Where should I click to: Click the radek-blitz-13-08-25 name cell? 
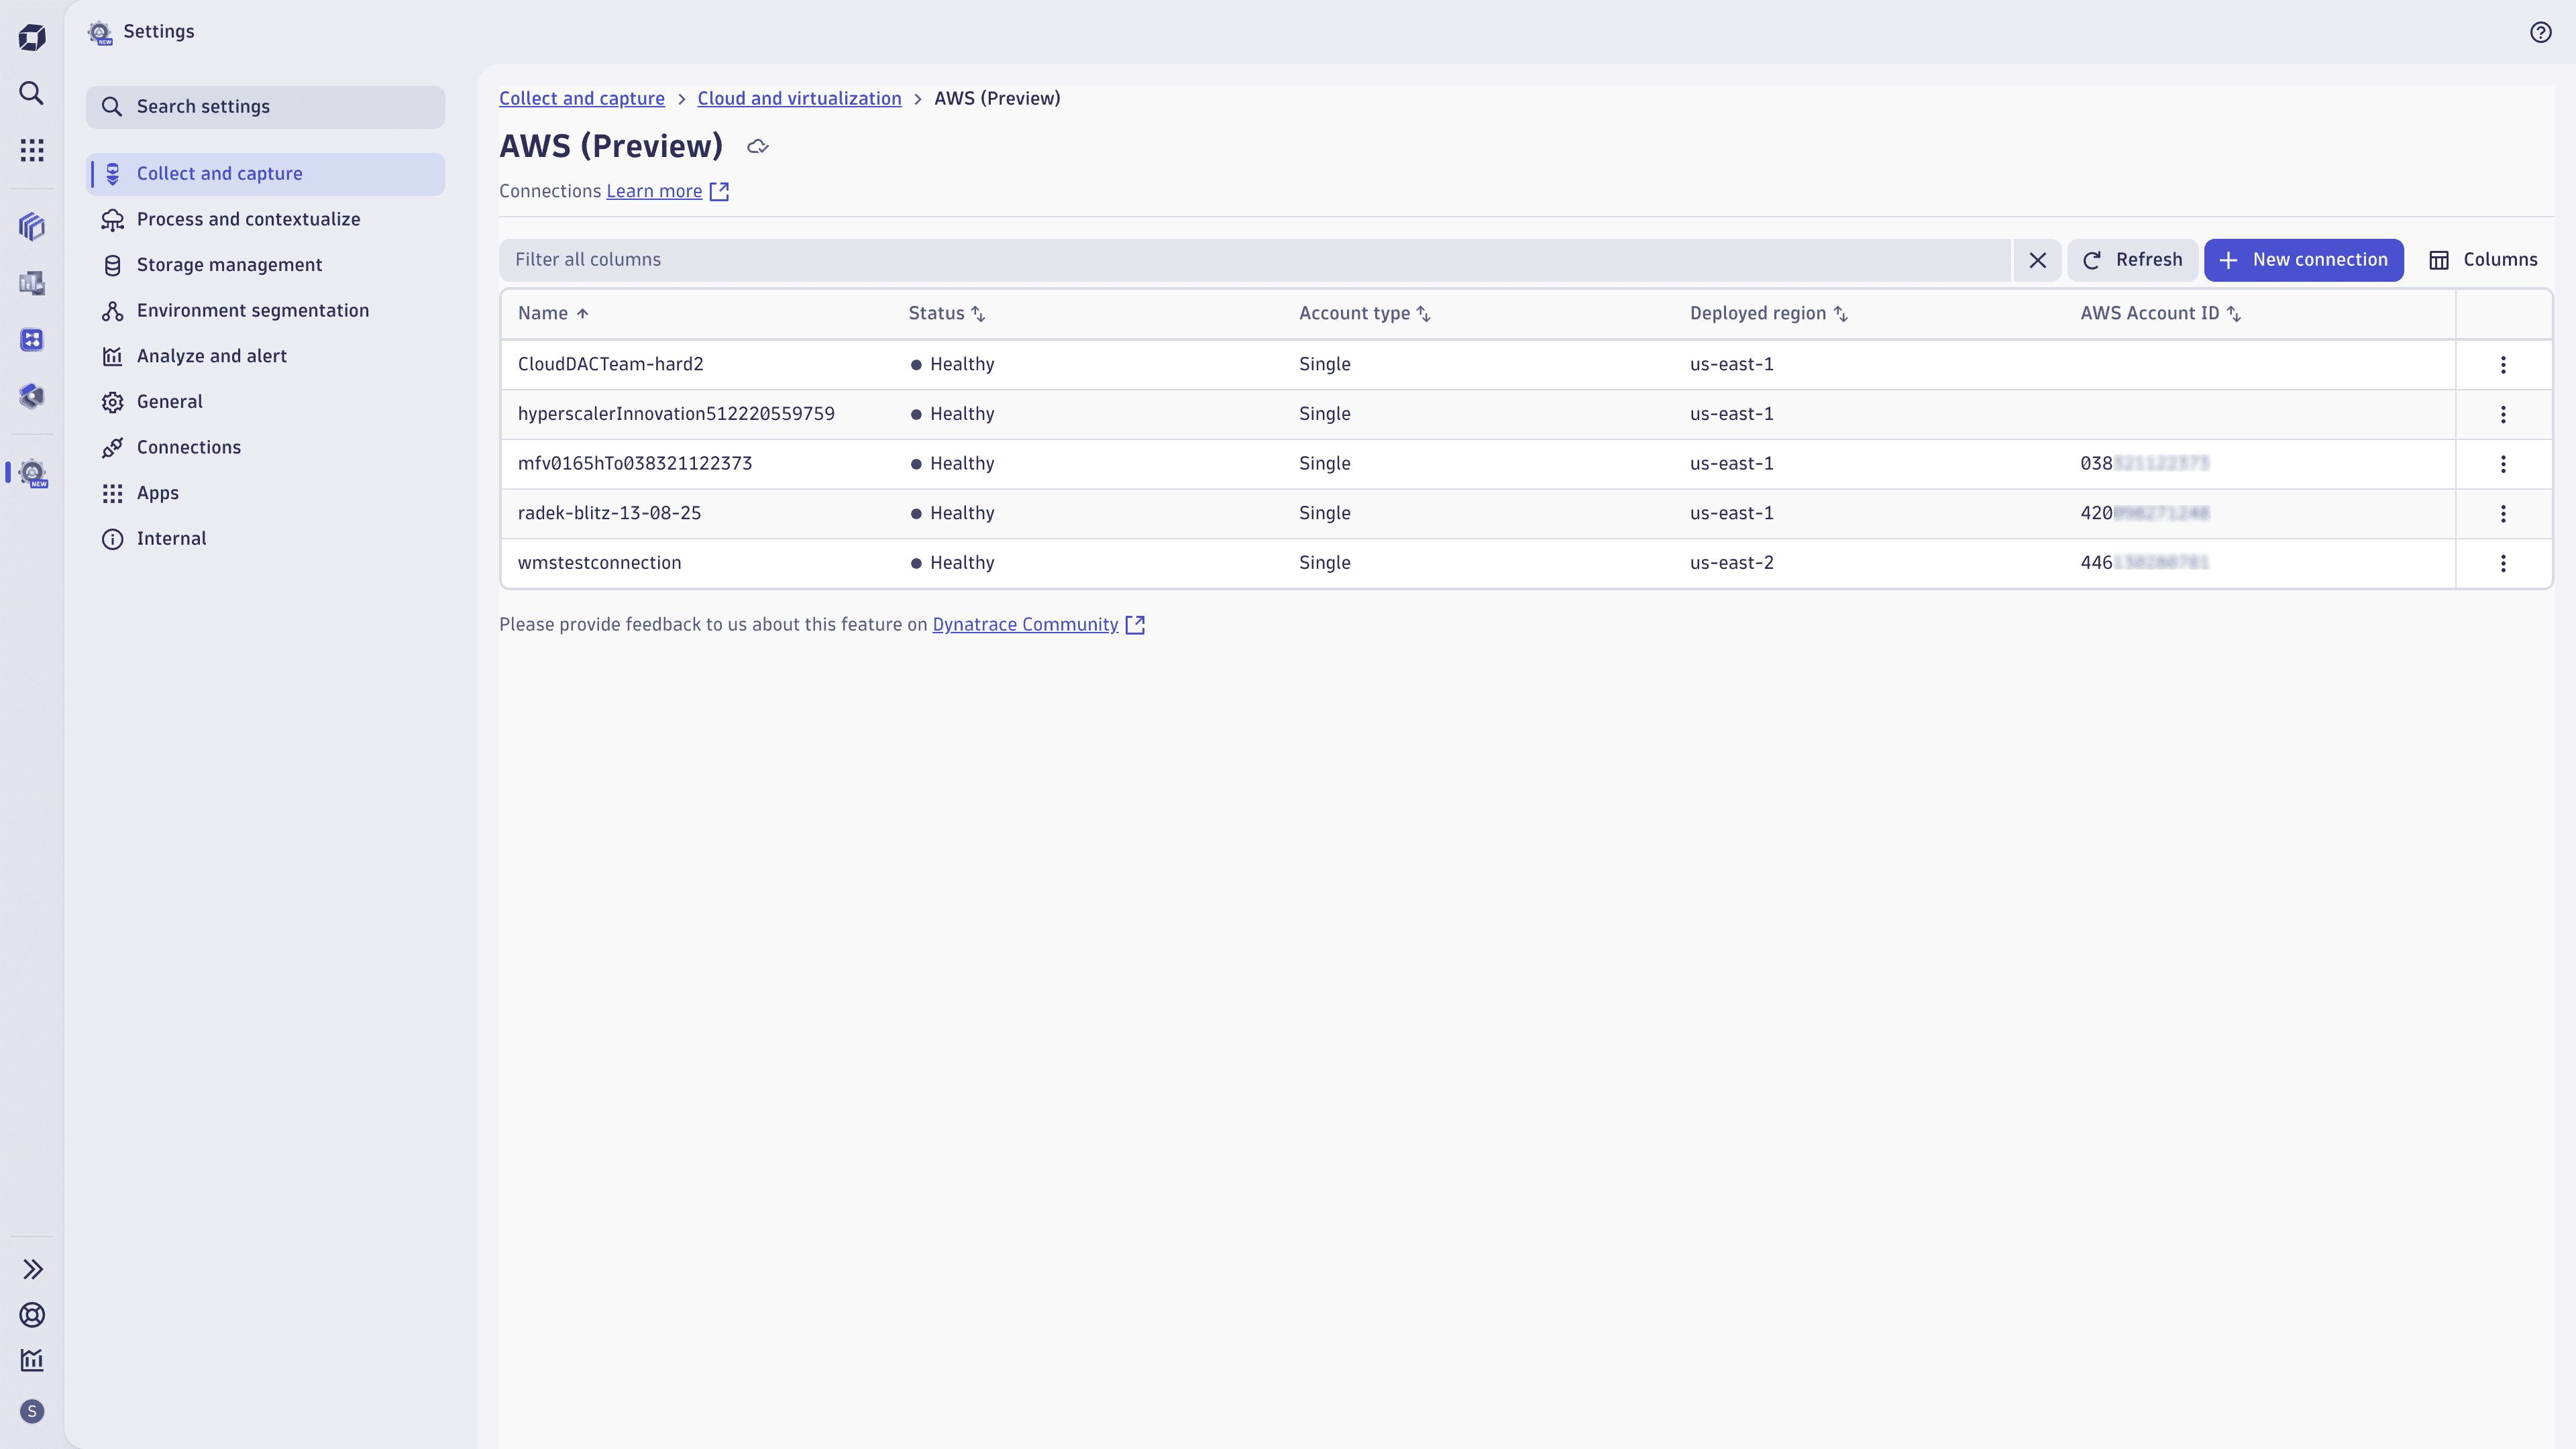[609, 513]
